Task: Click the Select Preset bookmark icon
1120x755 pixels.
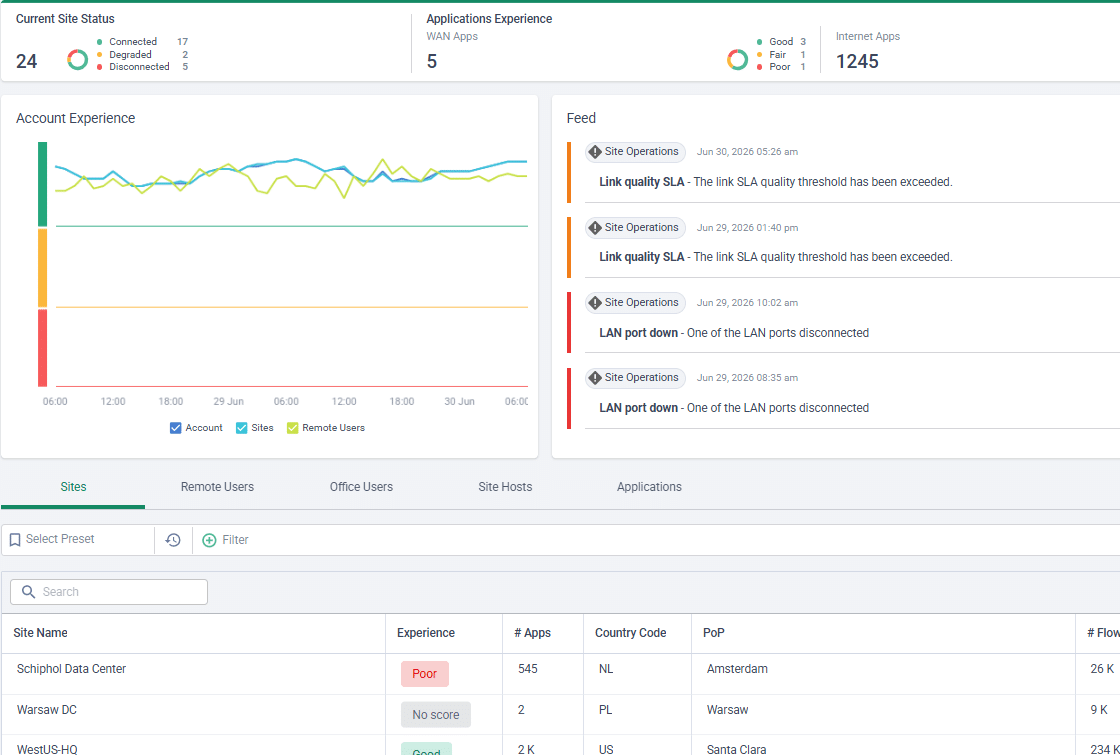Action: tap(15, 540)
